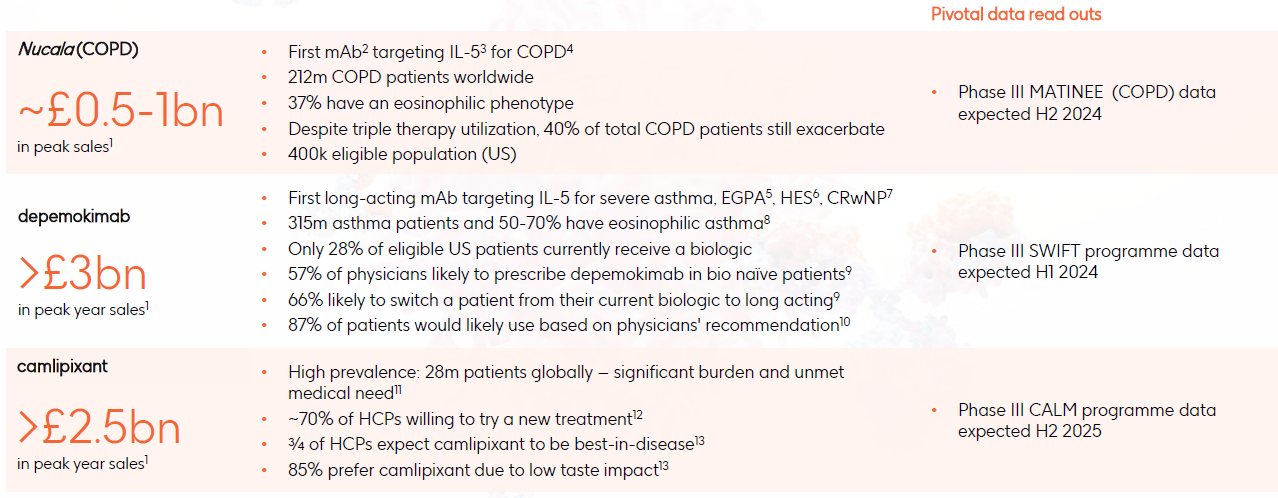Click the Pivotal data read outs header

[x=1016, y=14]
